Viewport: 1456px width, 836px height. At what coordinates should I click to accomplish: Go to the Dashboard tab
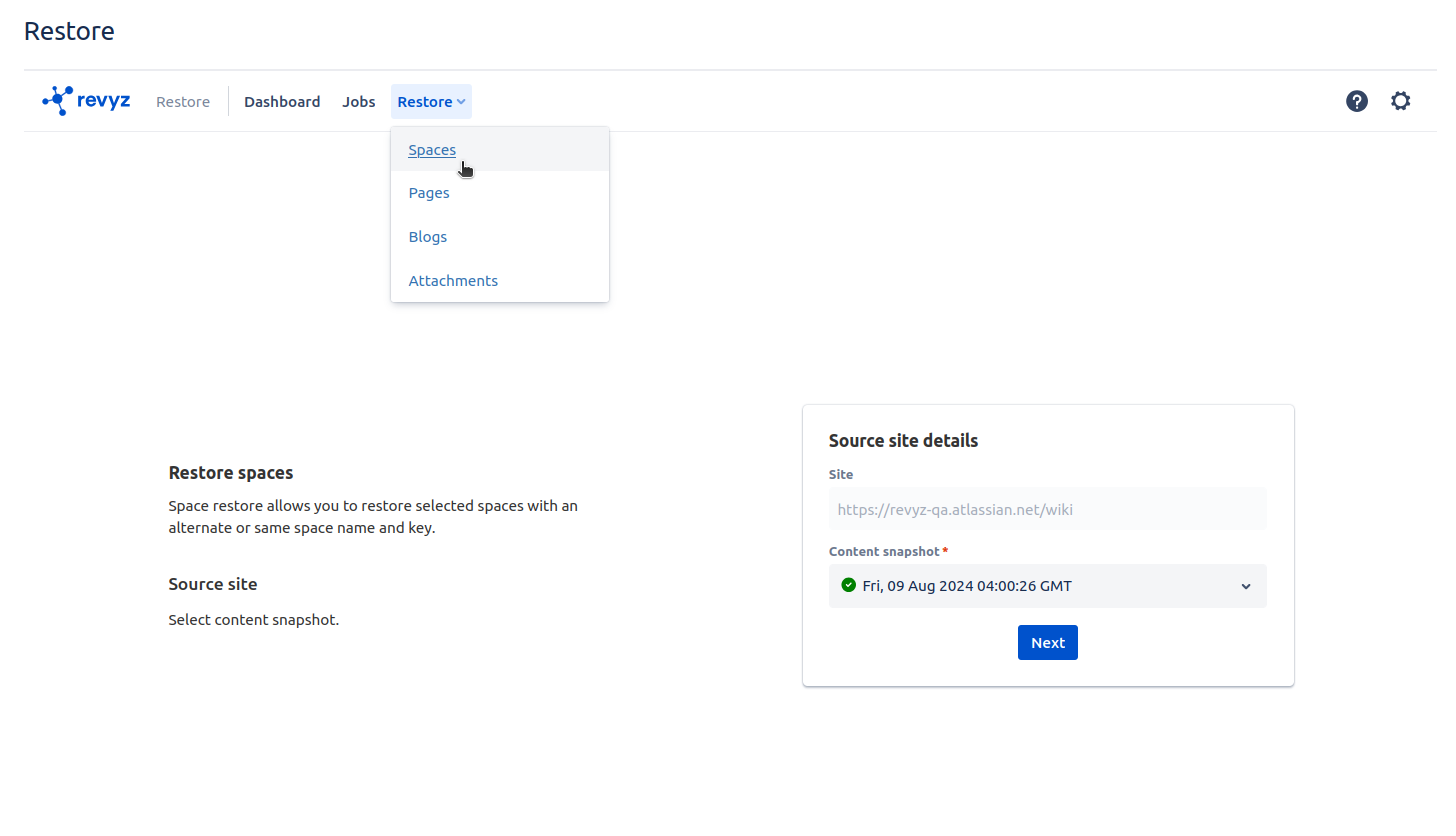282,102
